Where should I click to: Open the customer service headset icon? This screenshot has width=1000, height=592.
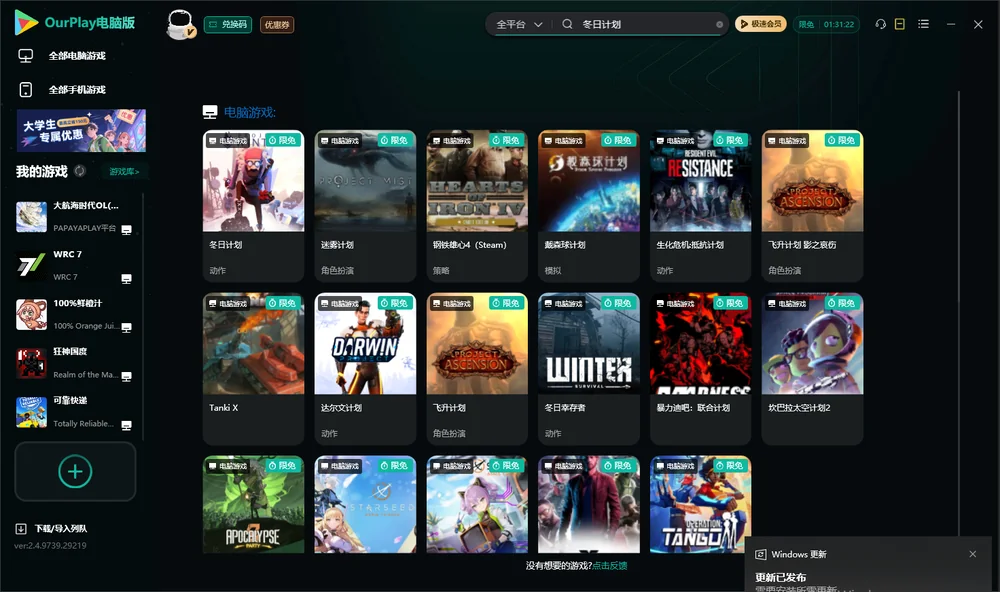point(880,24)
